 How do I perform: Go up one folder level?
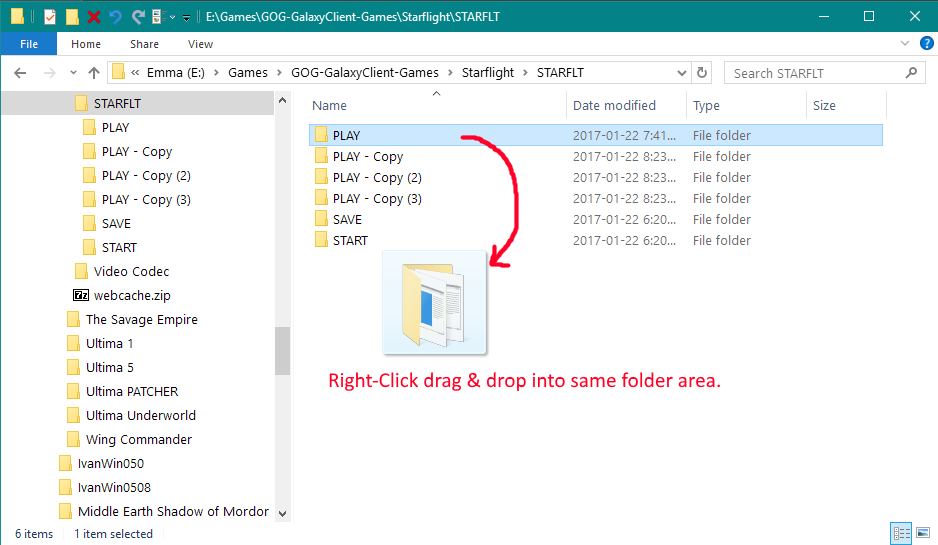click(94, 73)
